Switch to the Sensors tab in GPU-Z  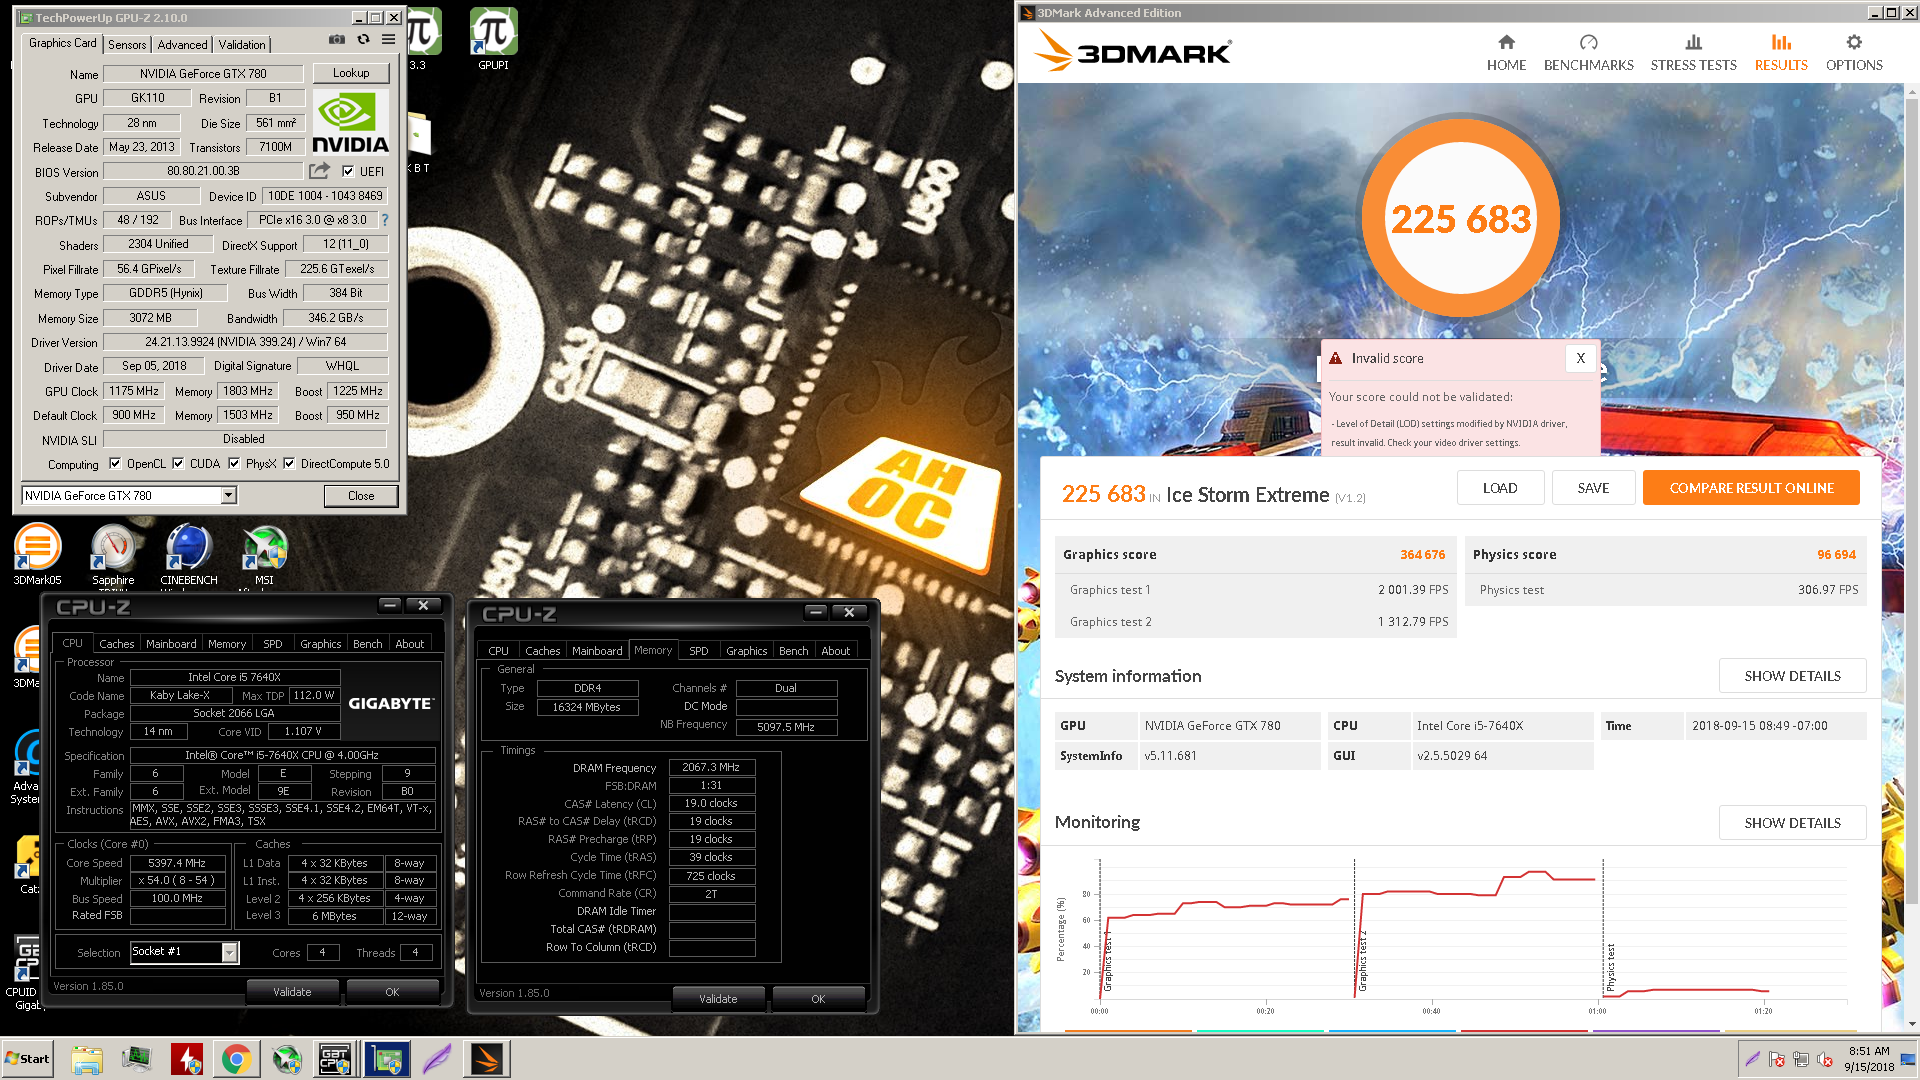127,44
